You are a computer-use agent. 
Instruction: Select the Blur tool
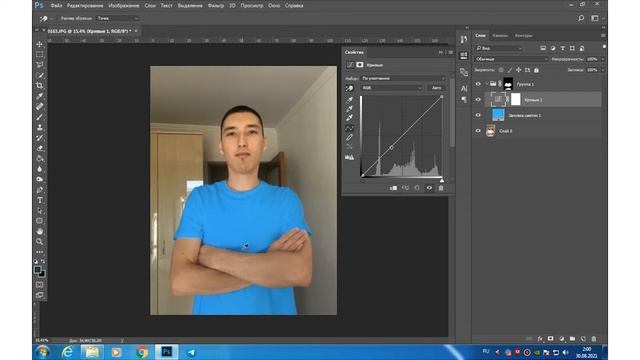click(40, 169)
